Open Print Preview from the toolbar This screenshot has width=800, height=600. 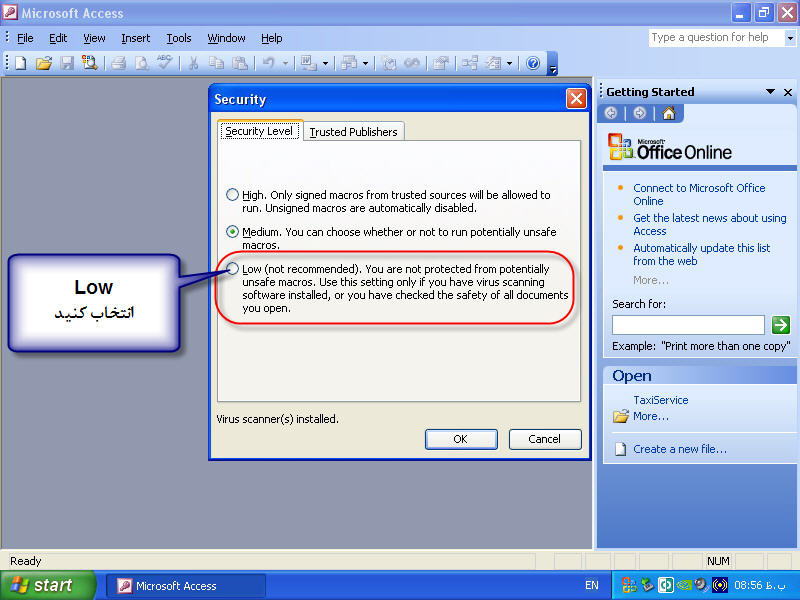pos(141,63)
